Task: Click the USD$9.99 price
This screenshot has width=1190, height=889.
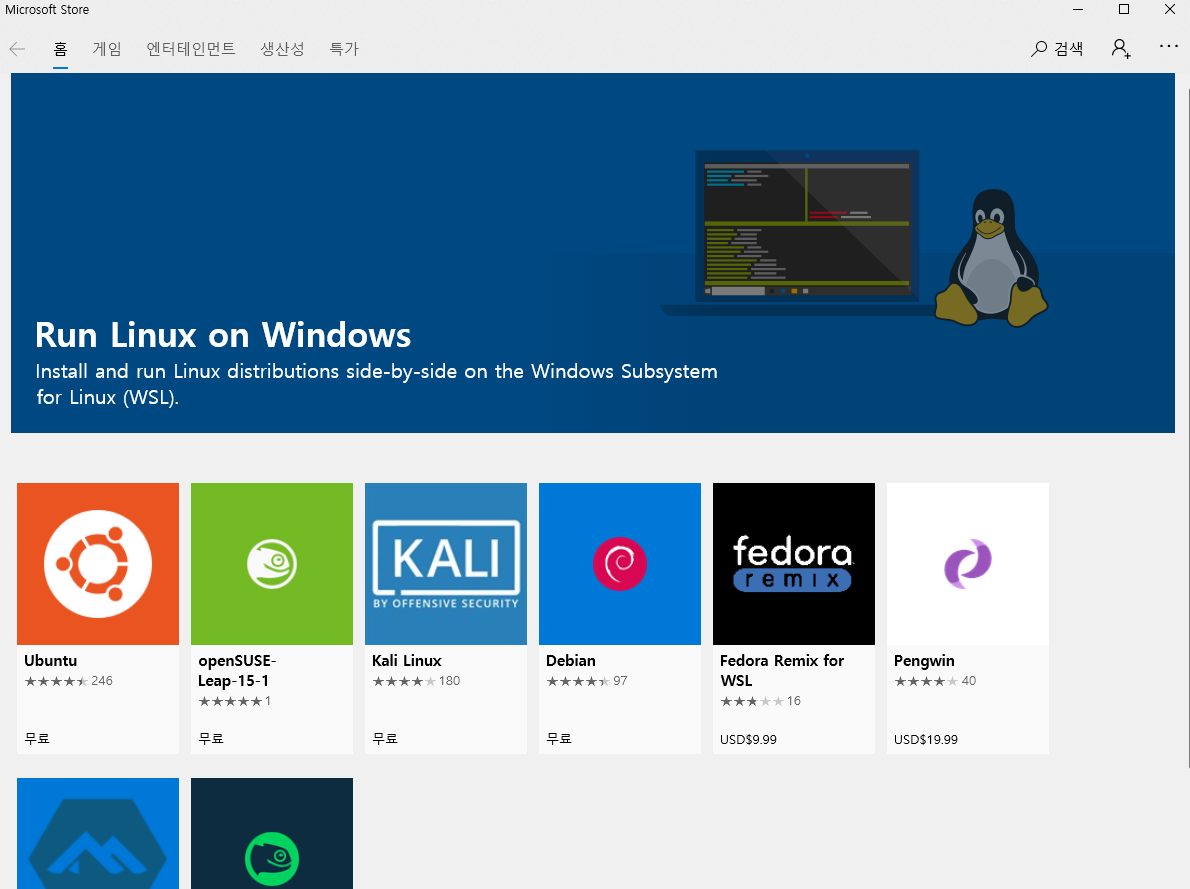Action: [748, 739]
